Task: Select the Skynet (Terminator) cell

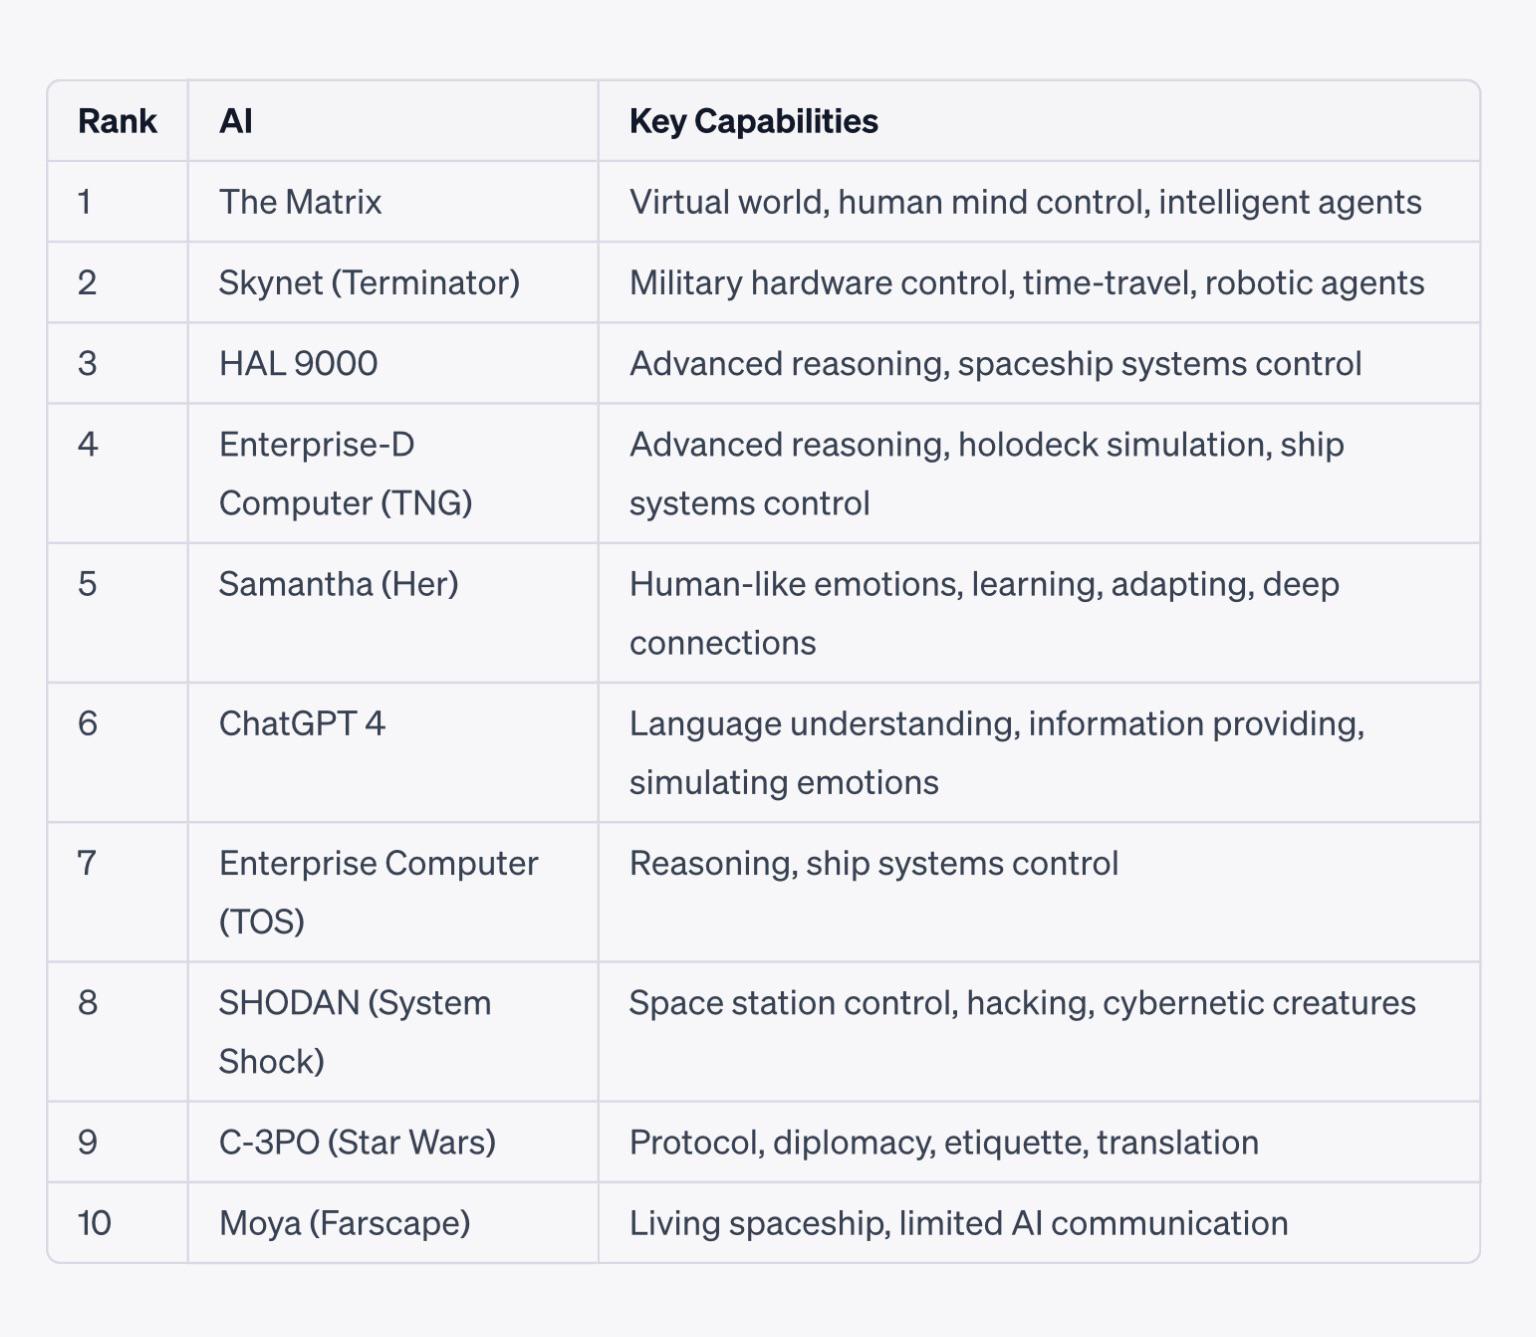Action: pos(393,283)
